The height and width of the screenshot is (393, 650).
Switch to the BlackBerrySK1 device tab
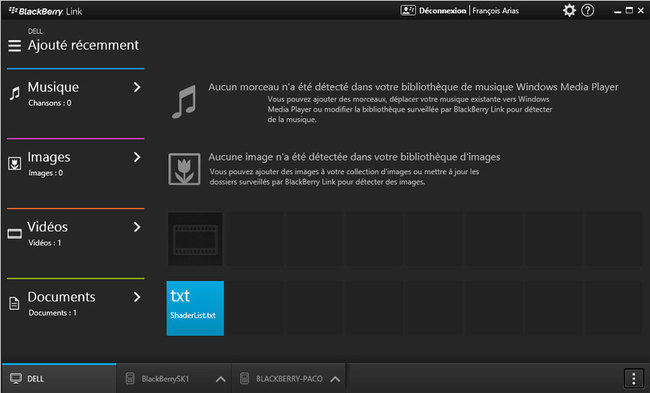tap(174, 378)
